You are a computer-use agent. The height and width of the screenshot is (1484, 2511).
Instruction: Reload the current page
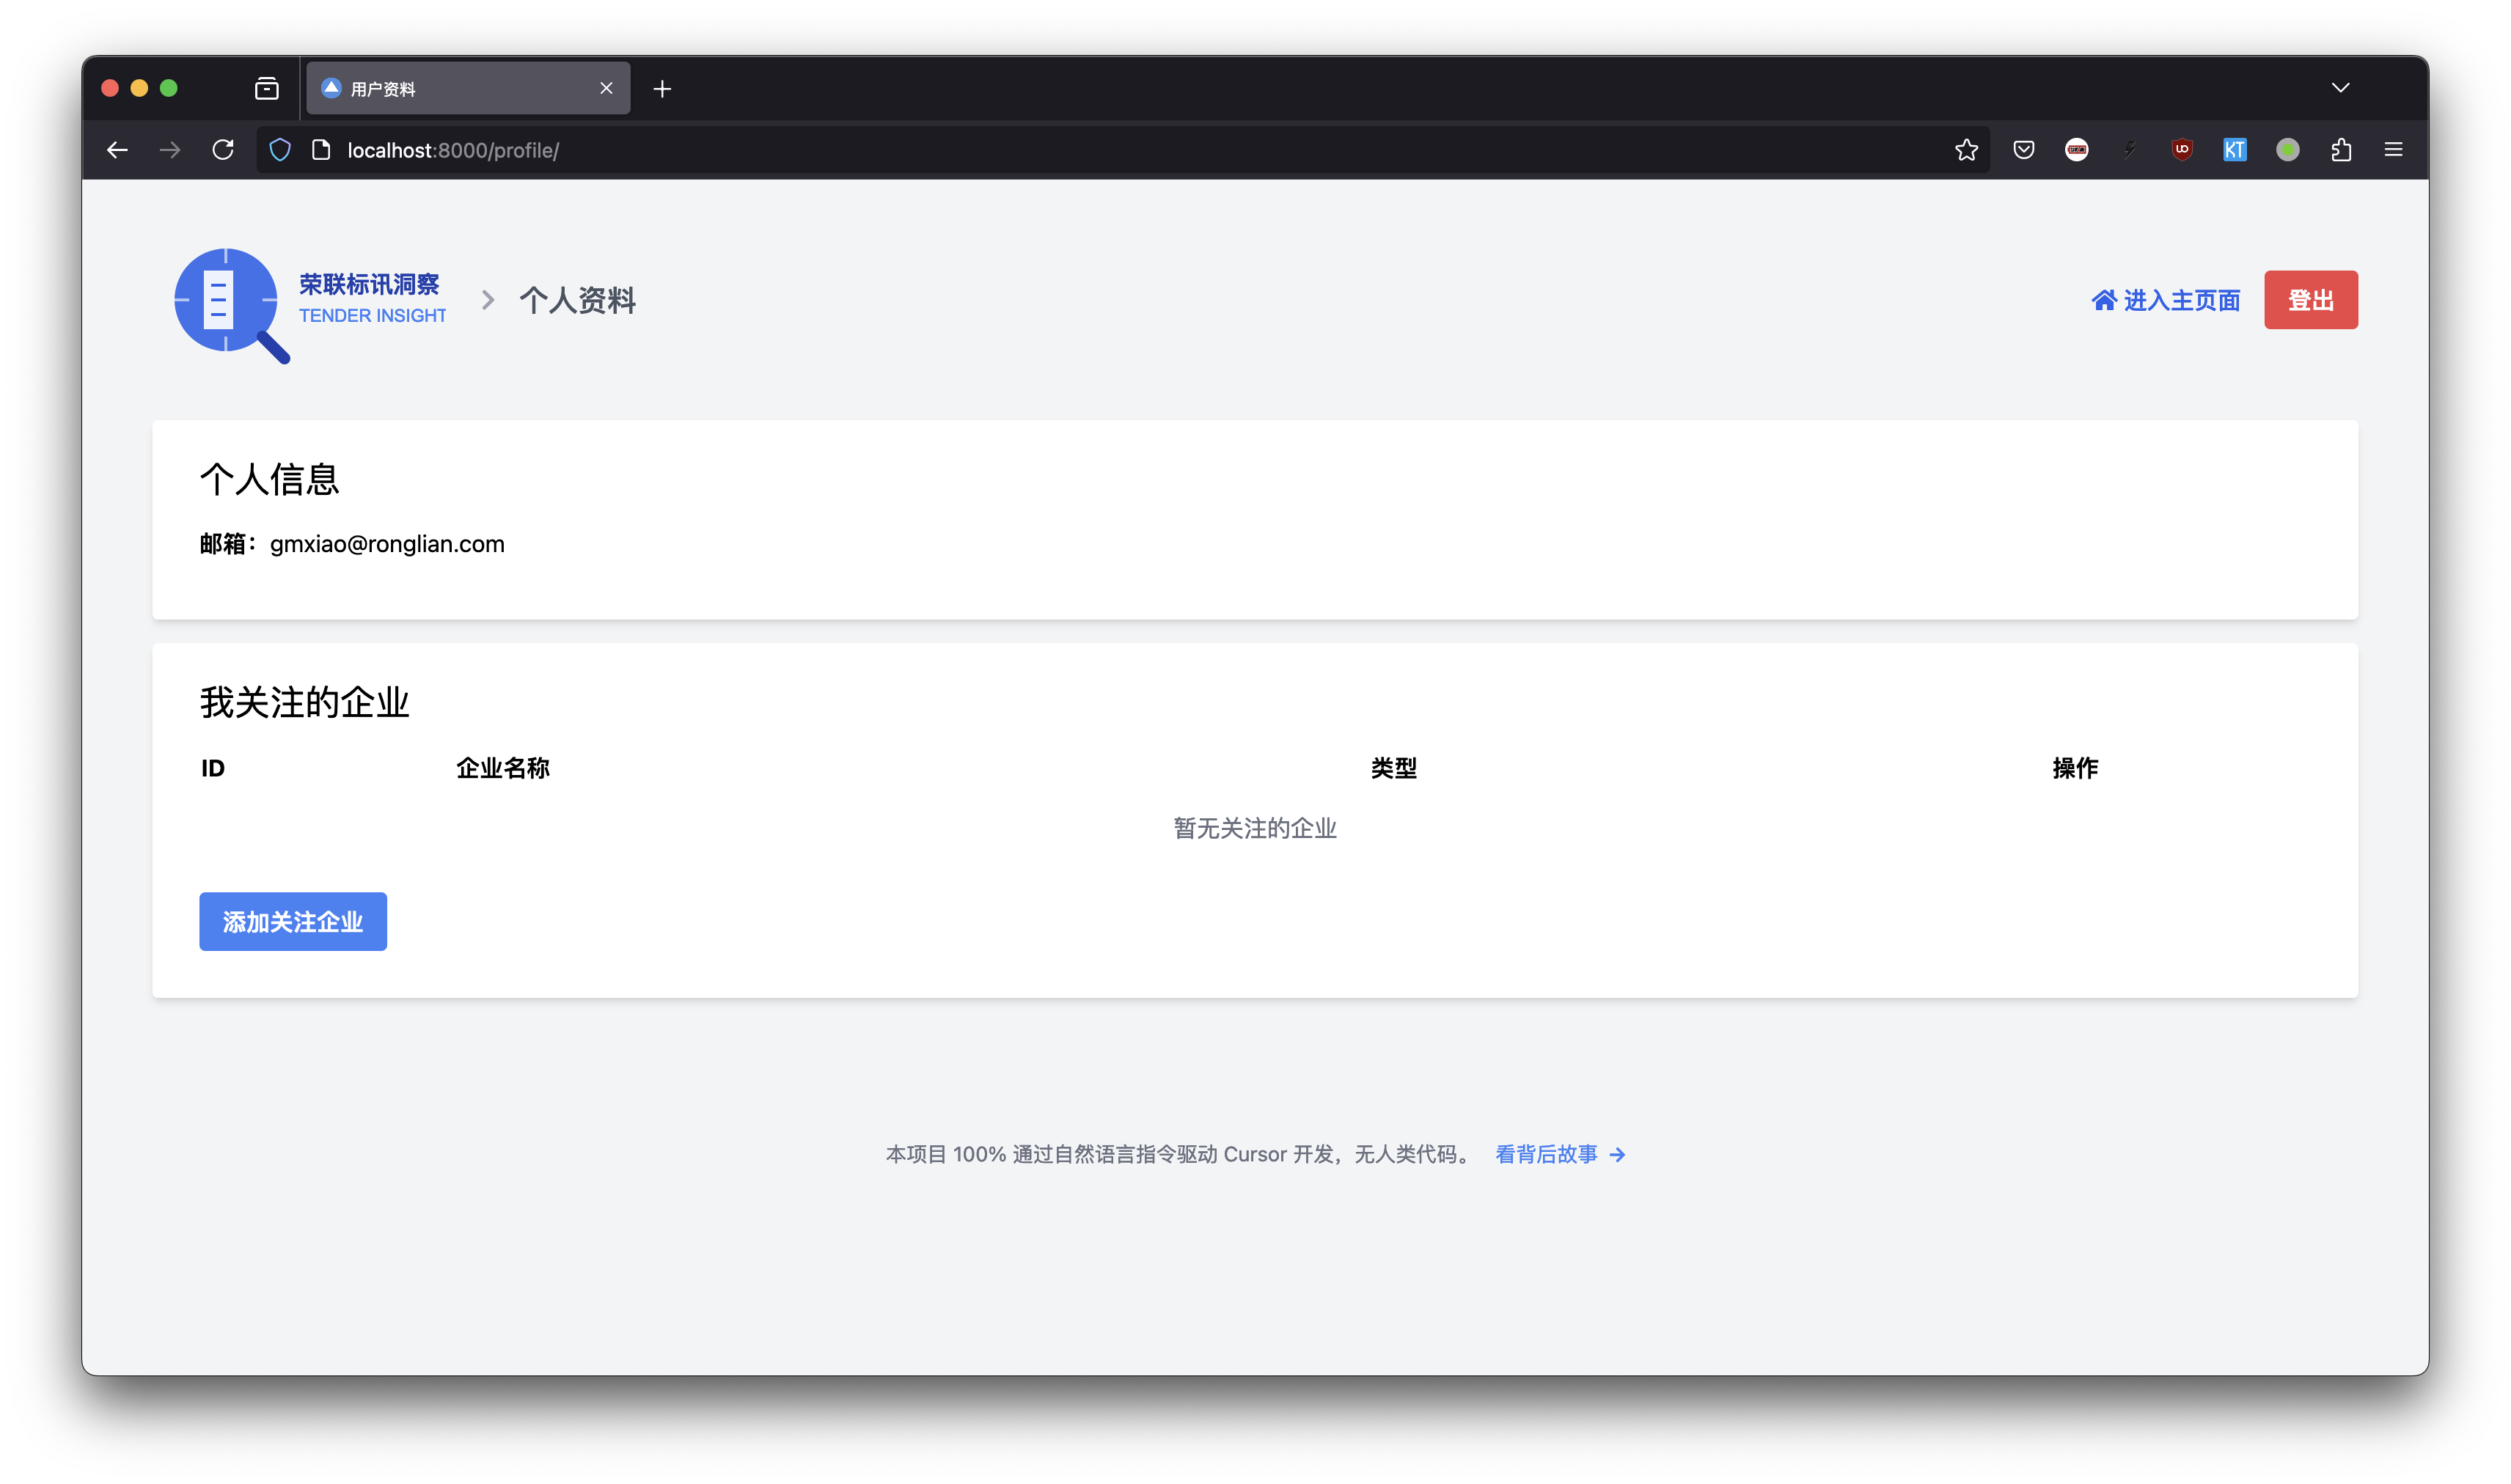(223, 150)
